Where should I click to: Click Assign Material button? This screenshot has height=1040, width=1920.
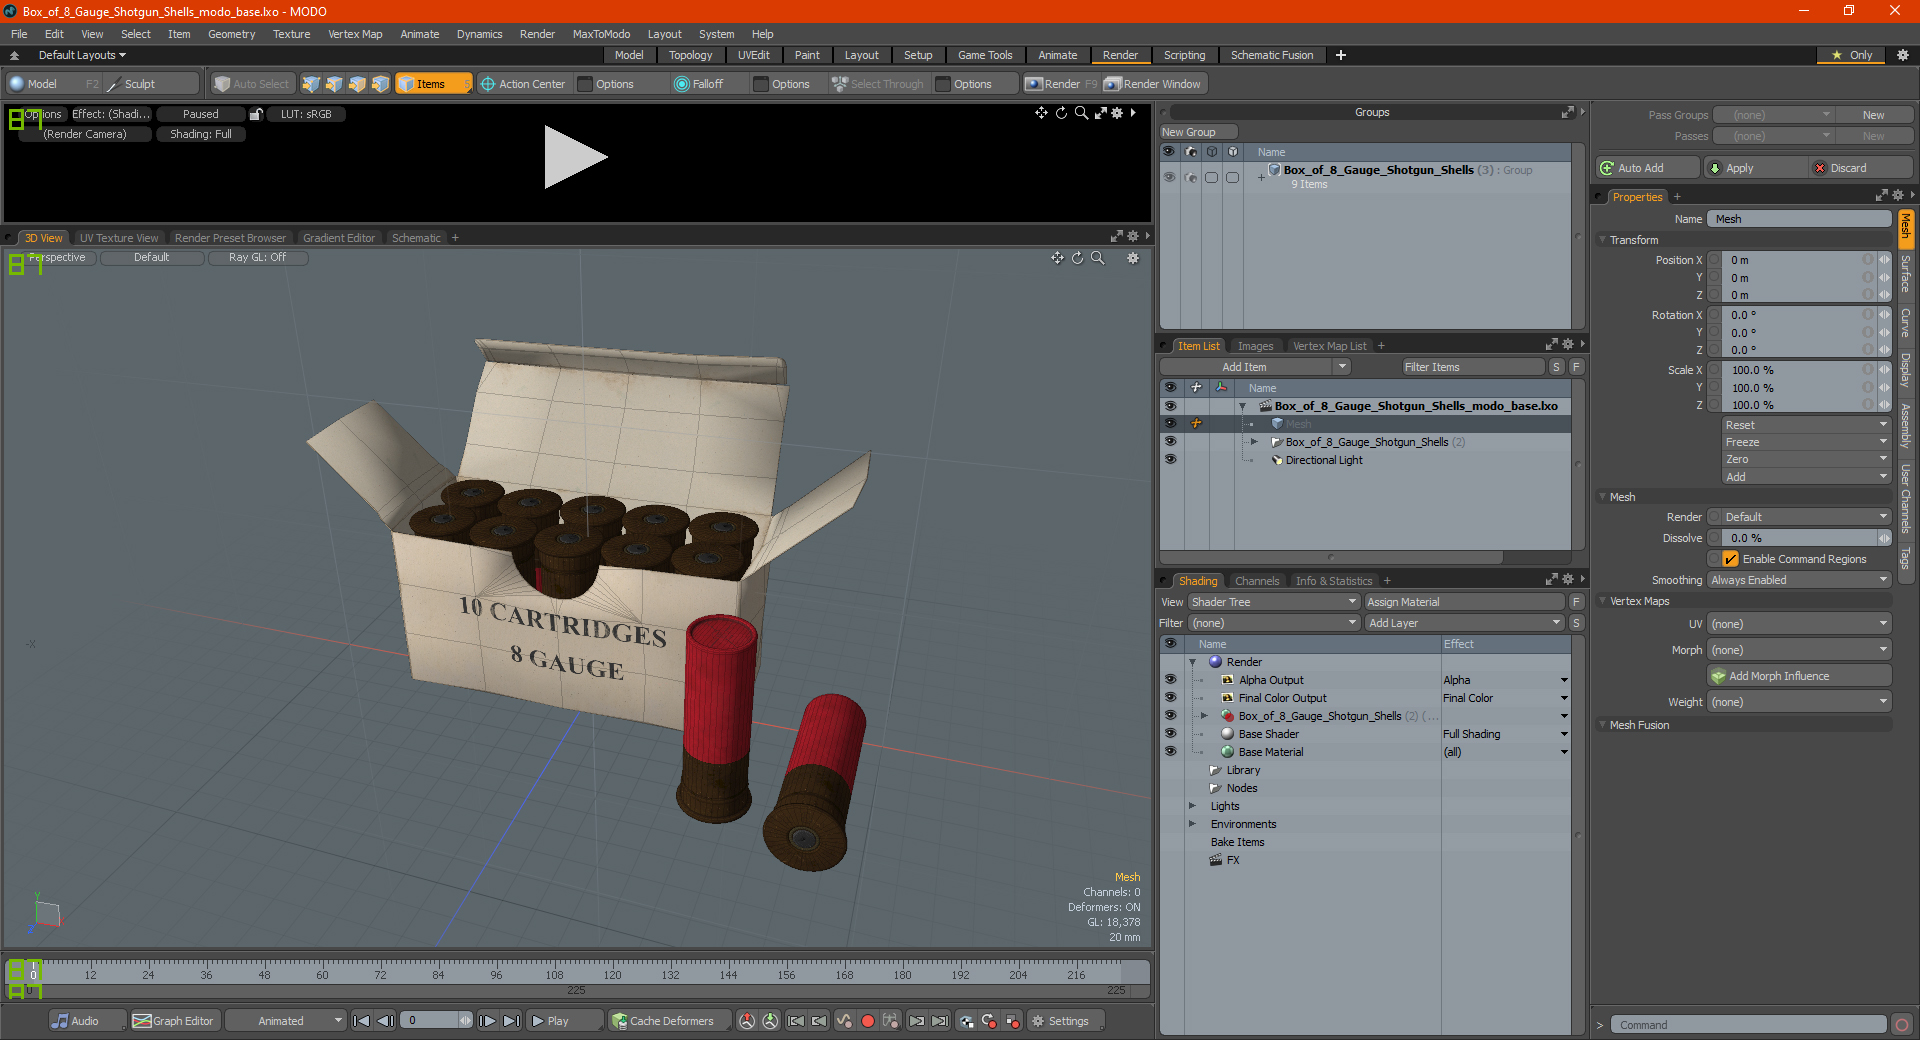[x=1464, y=602]
